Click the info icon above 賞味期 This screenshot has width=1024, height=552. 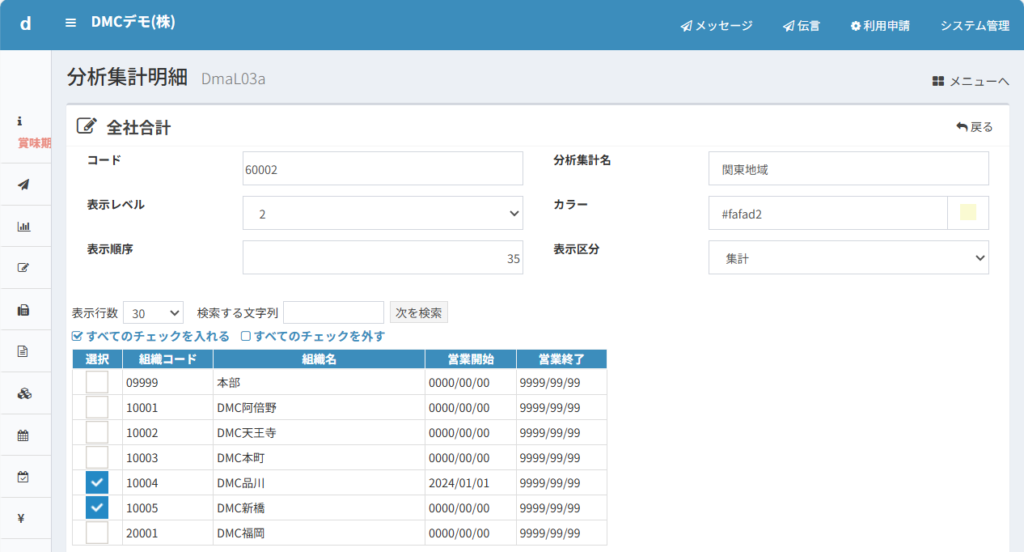[20, 120]
